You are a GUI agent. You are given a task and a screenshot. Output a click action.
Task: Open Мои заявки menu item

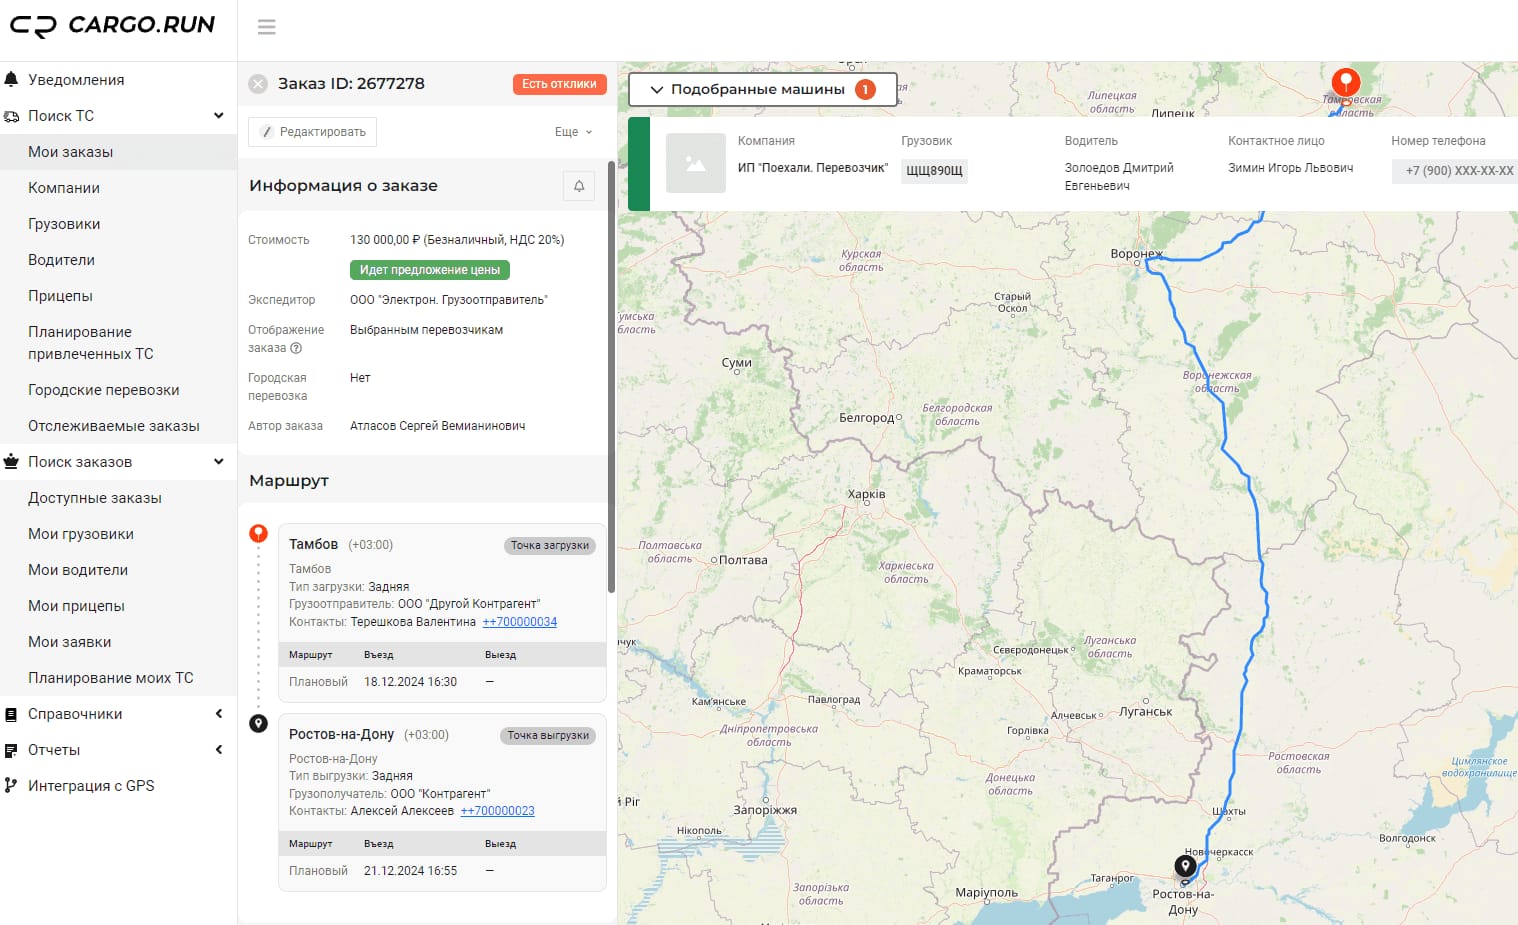118,642
